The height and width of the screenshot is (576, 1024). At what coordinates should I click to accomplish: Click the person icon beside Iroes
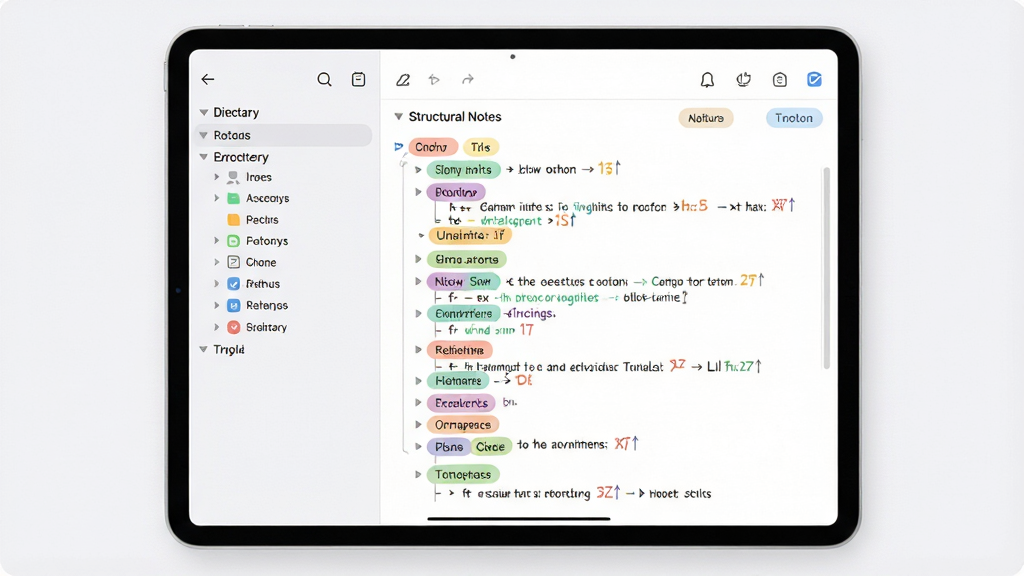point(233,177)
